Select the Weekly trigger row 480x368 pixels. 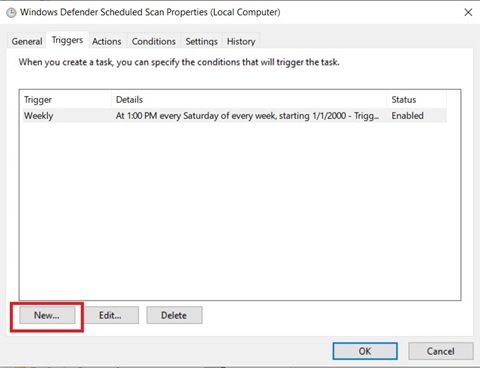pos(234,116)
